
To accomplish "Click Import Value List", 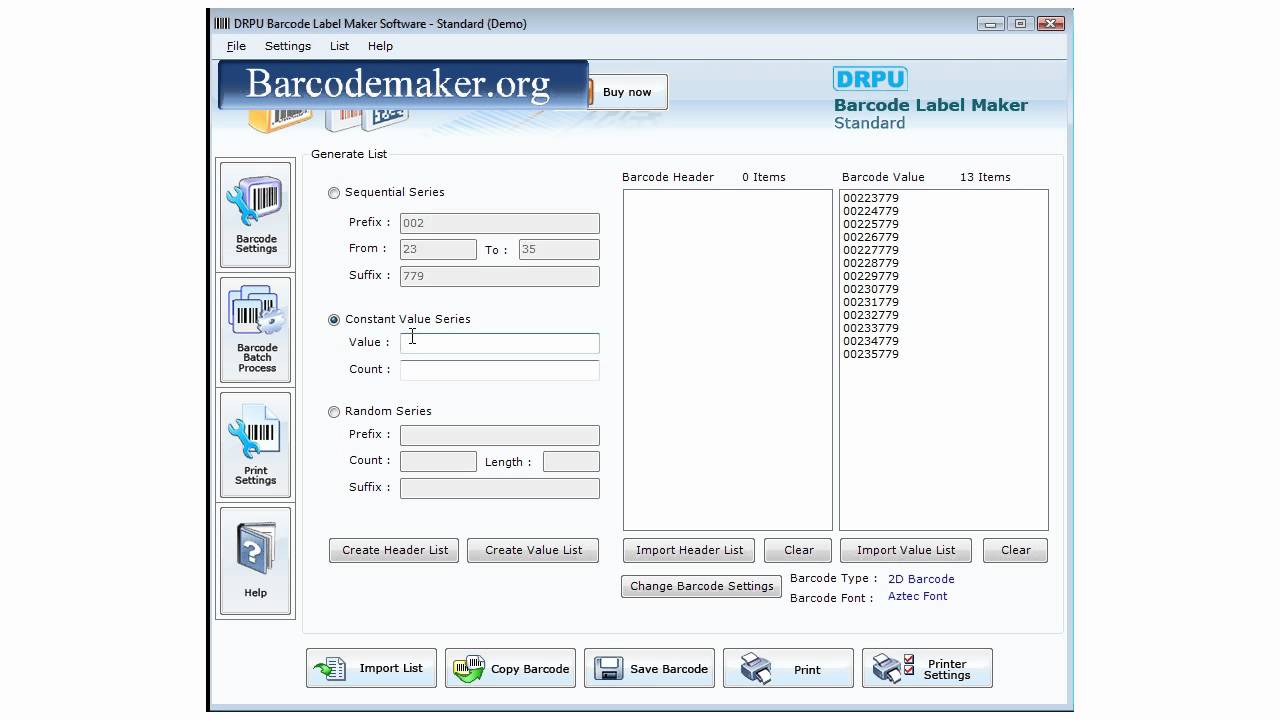I will 906,550.
